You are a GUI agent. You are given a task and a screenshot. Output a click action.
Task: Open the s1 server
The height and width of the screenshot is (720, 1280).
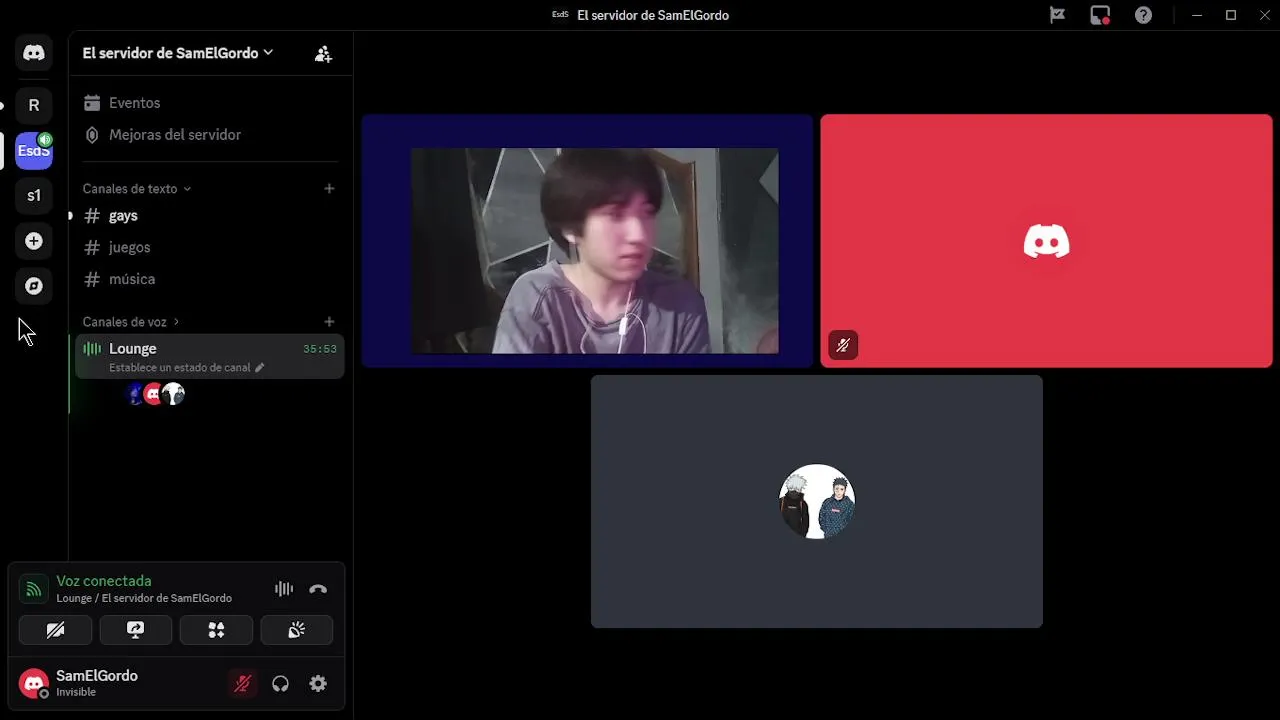tap(34, 196)
